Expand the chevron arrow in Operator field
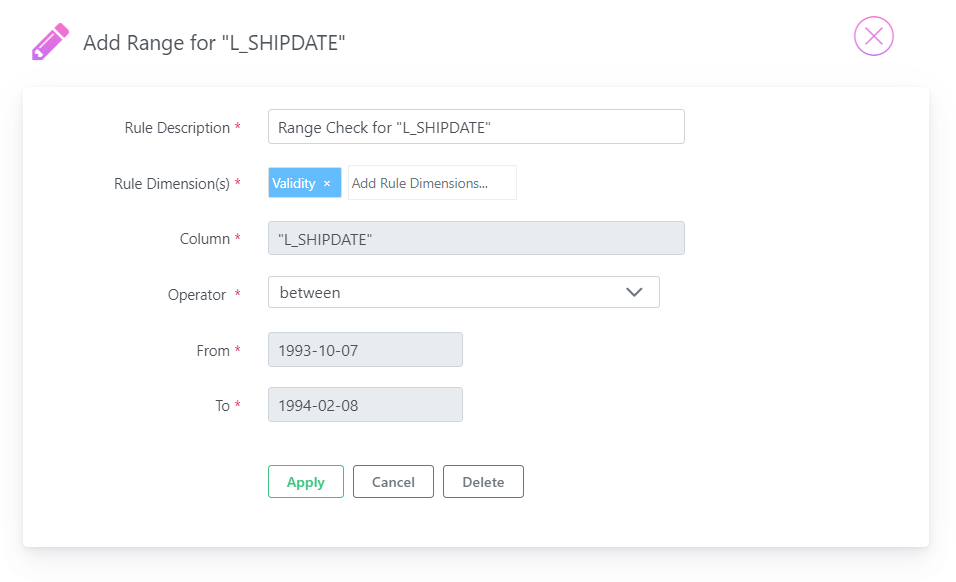Viewport: 956px width, 582px height. pyautogui.click(x=634, y=293)
